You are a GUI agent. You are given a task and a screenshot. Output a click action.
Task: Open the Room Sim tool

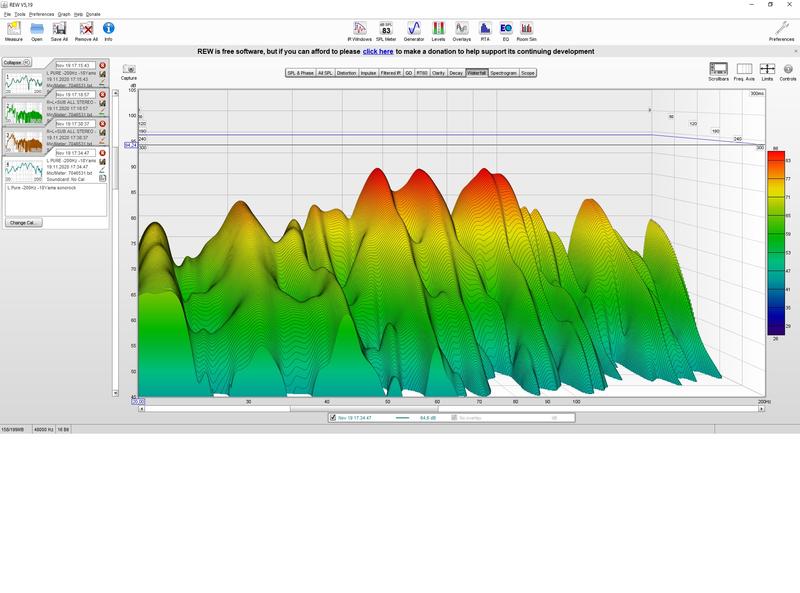tap(526, 31)
